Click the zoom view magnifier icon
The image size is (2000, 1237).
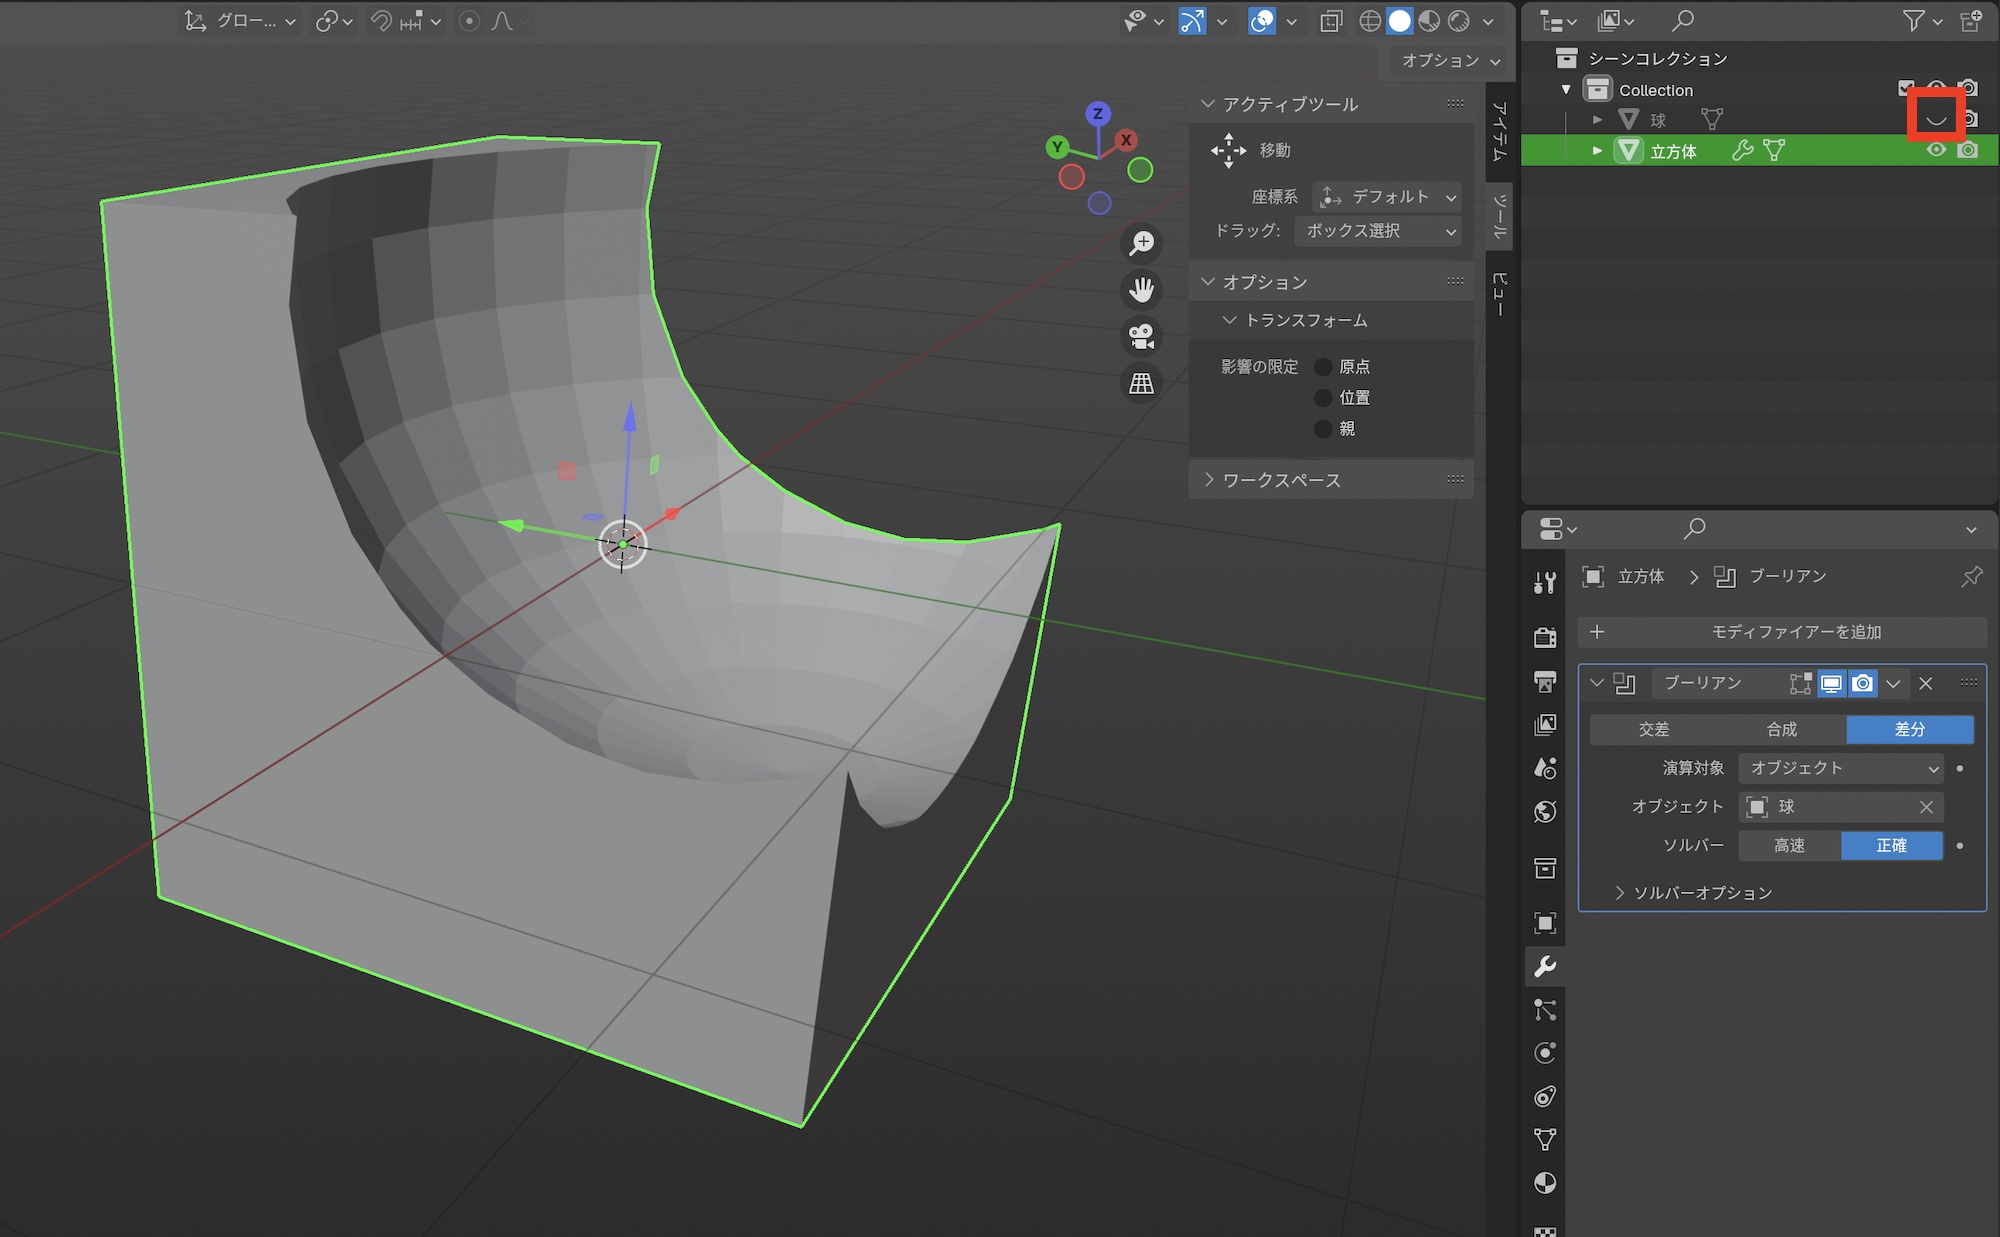(1141, 243)
